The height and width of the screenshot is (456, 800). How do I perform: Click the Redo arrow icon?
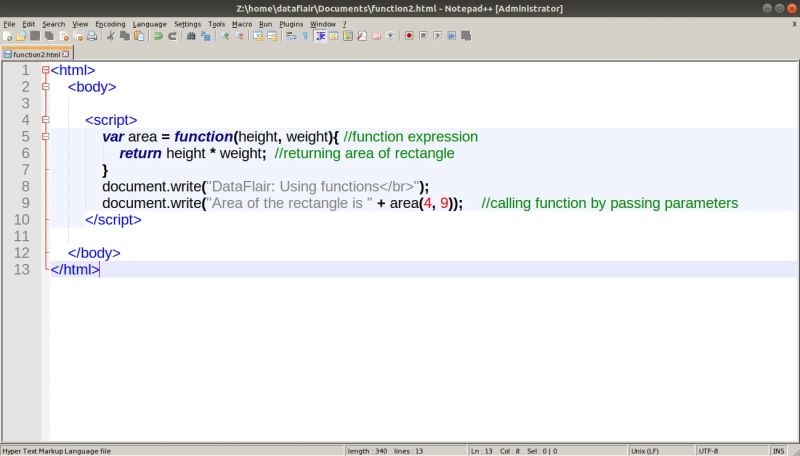click(172, 36)
